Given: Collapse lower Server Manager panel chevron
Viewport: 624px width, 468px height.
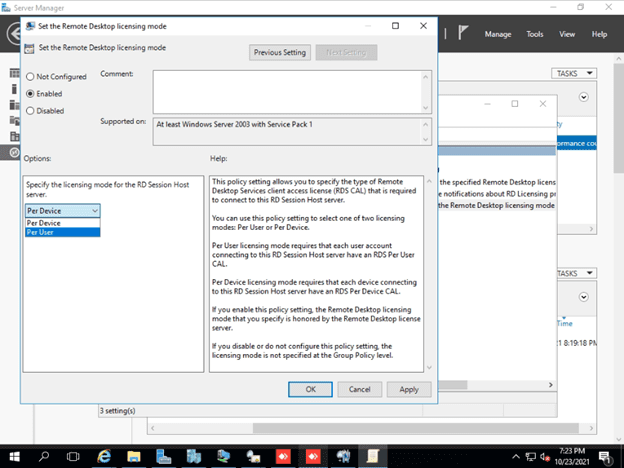Looking at the screenshot, I should tap(583, 297).
